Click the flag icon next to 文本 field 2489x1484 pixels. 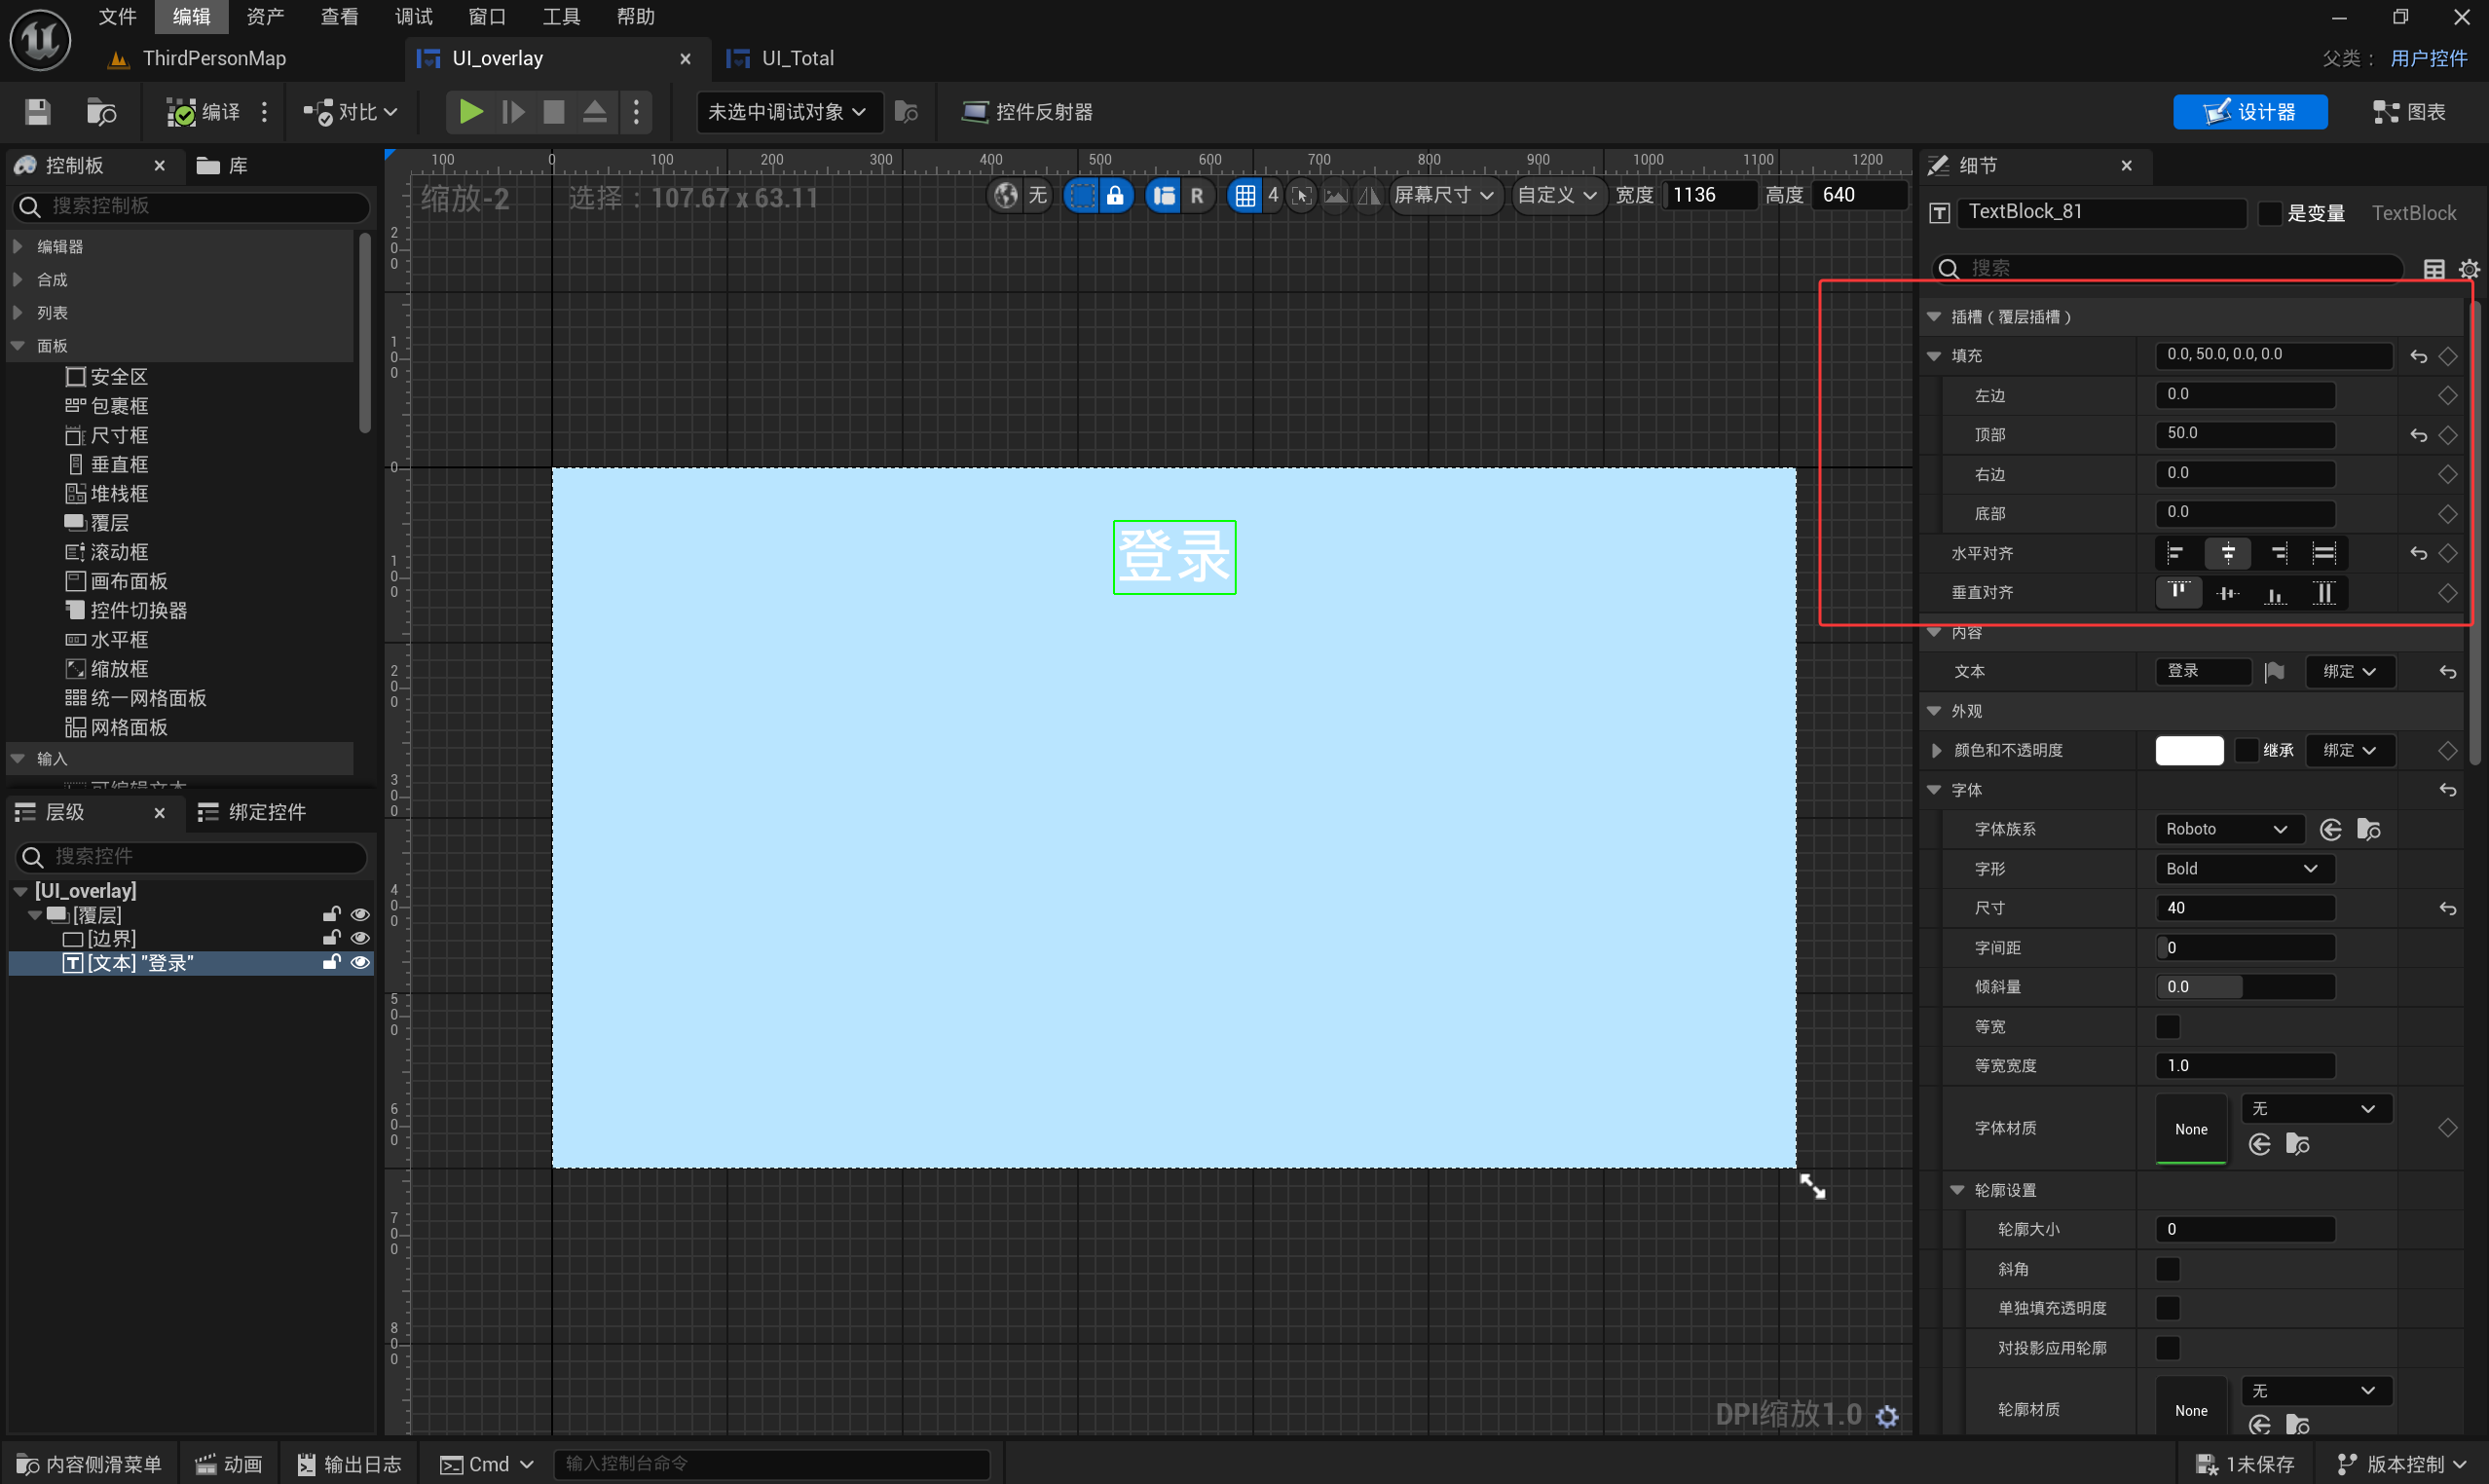[2275, 672]
